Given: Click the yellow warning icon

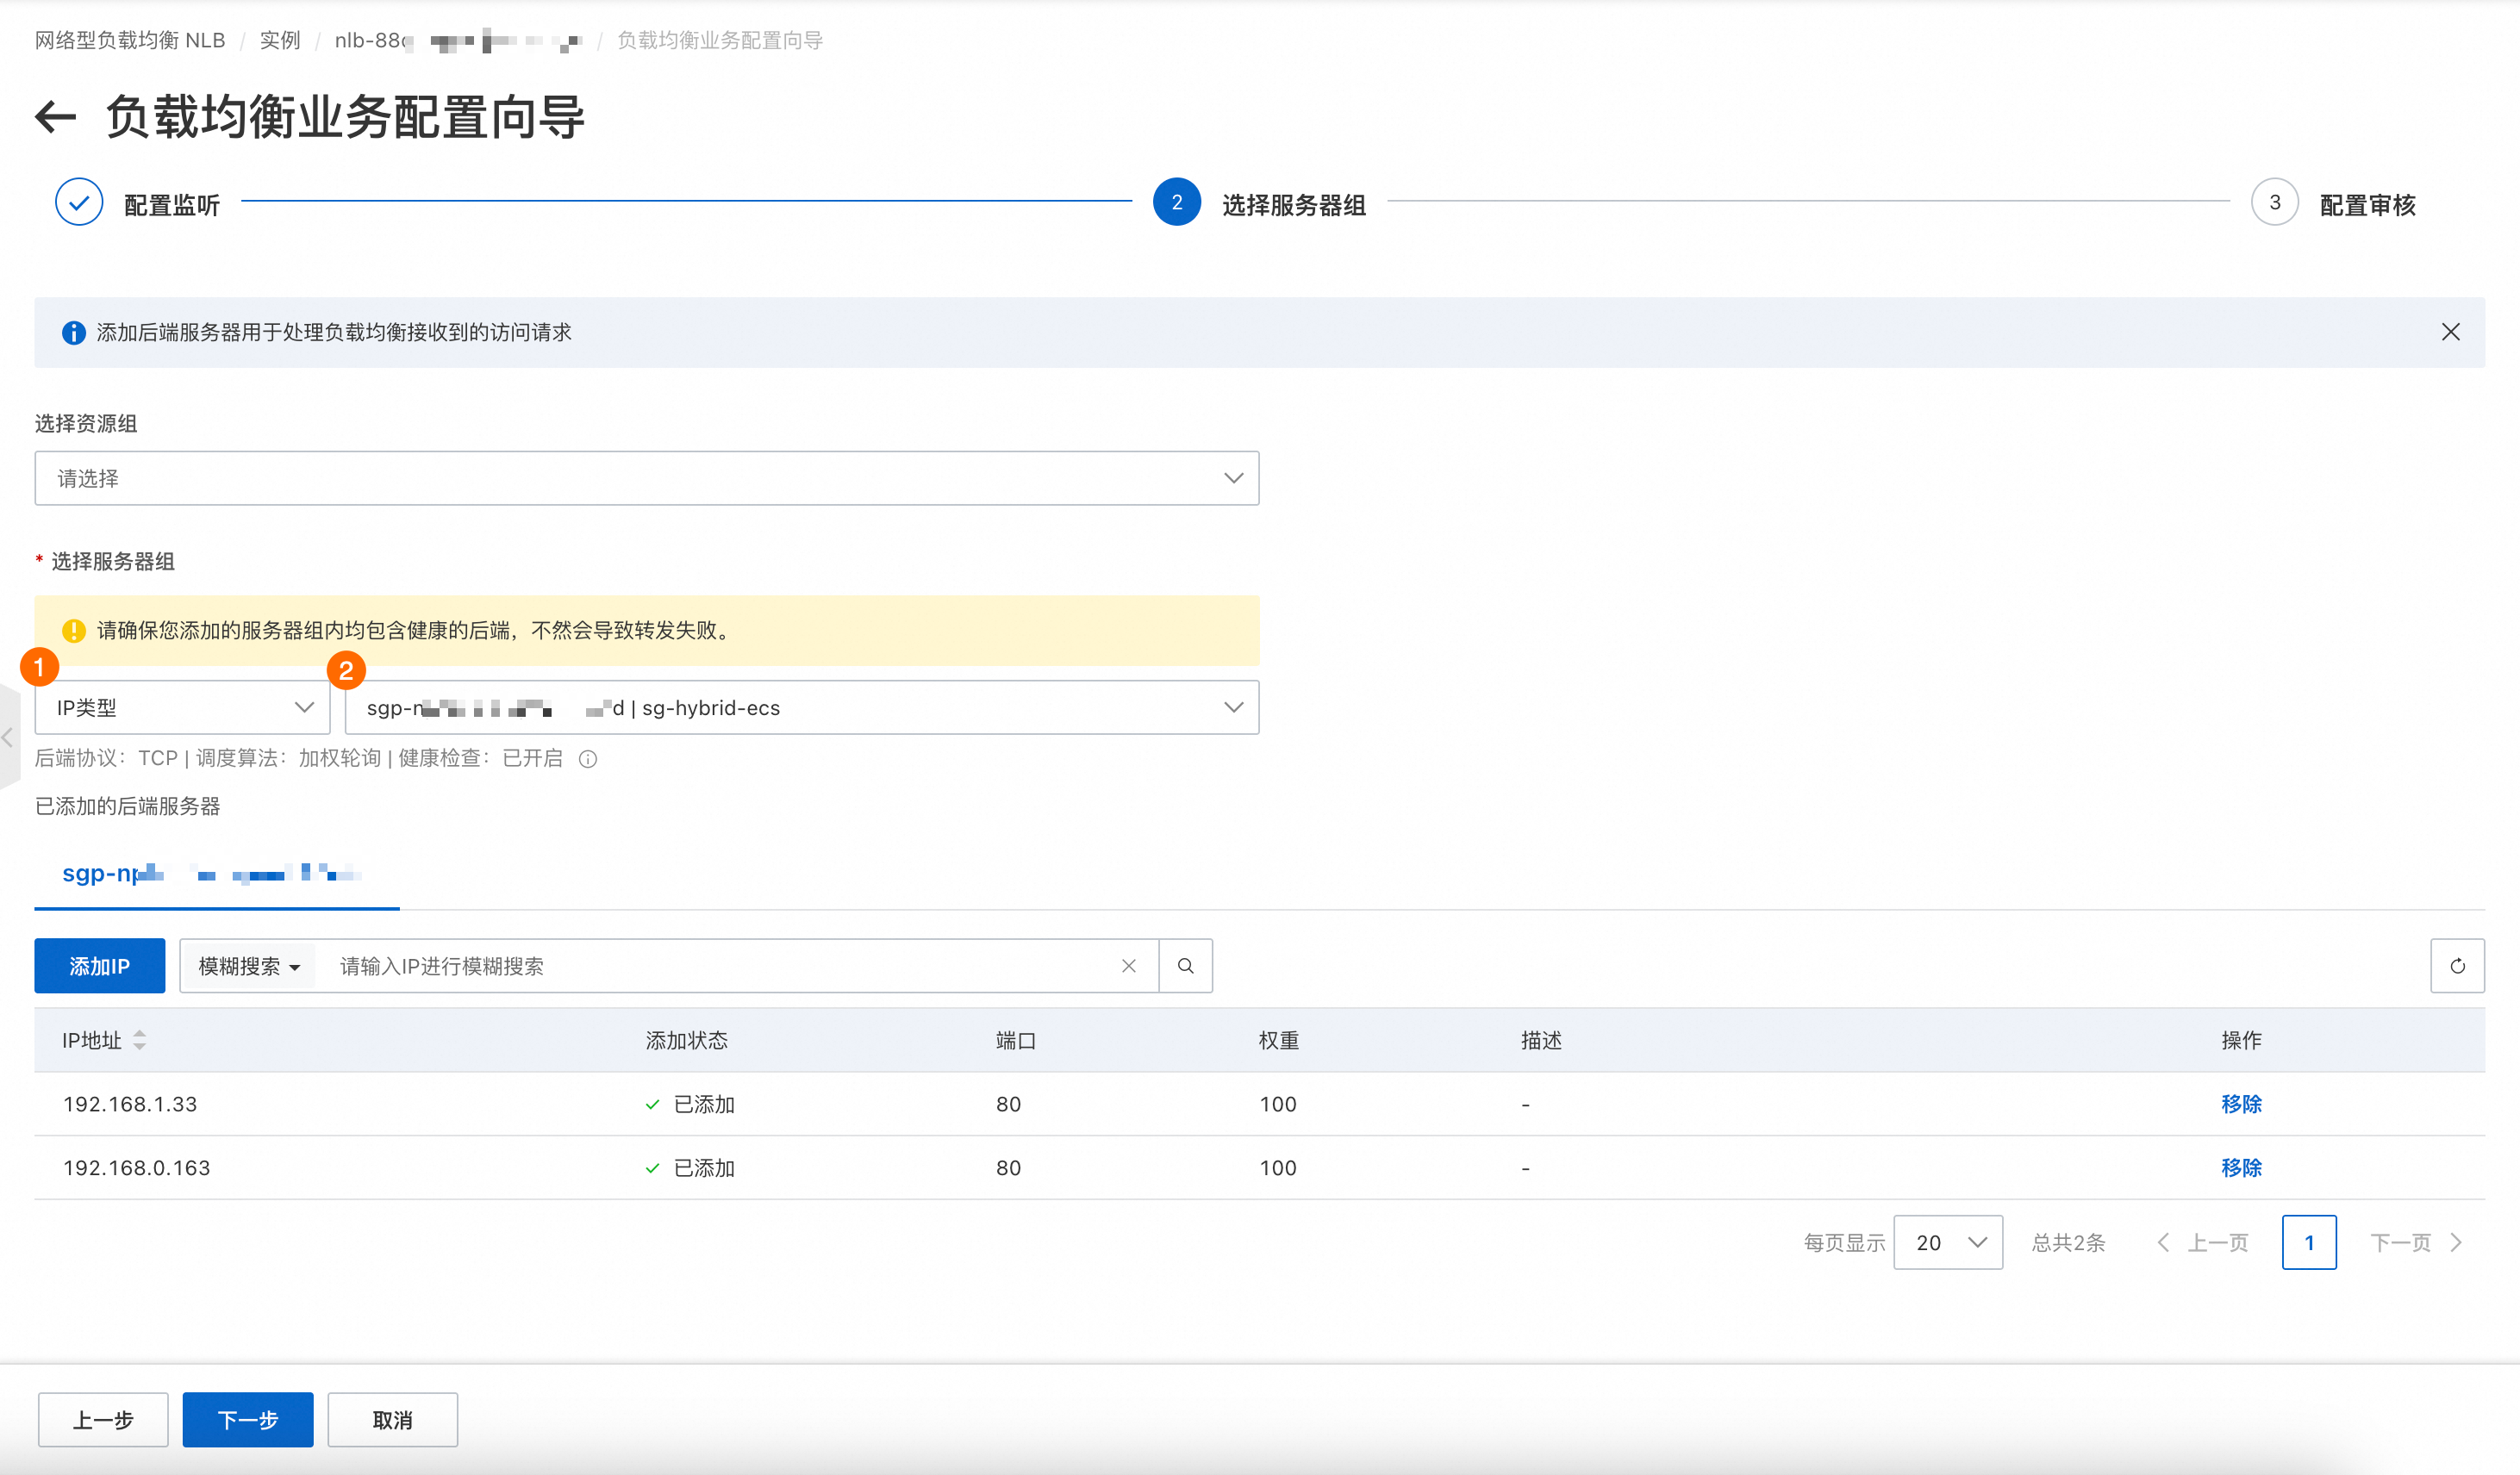Looking at the screenshot, I should [x=74, y=631].
